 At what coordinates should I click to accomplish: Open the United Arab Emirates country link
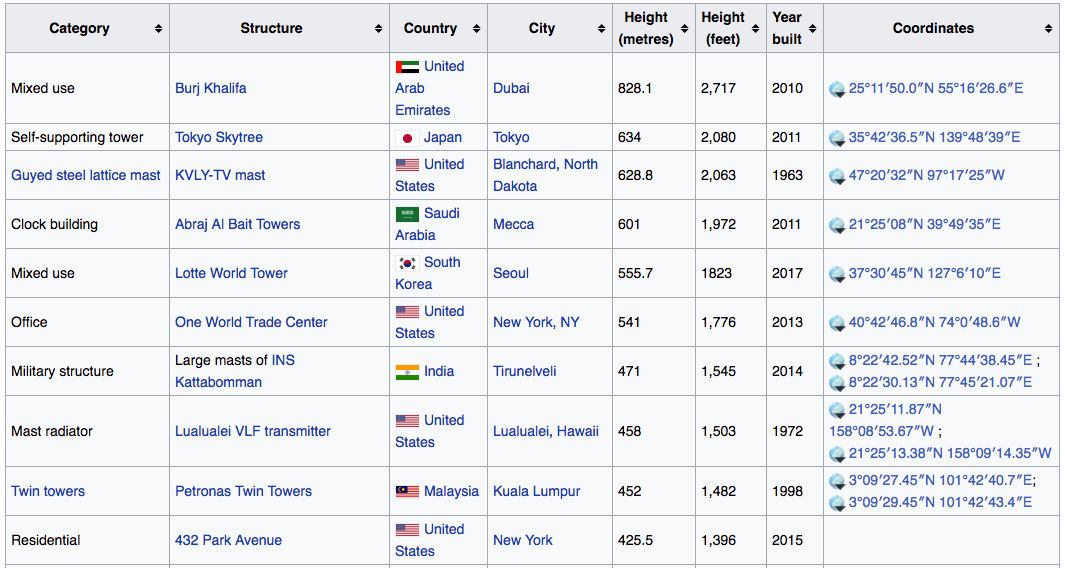tap(430, 88)
